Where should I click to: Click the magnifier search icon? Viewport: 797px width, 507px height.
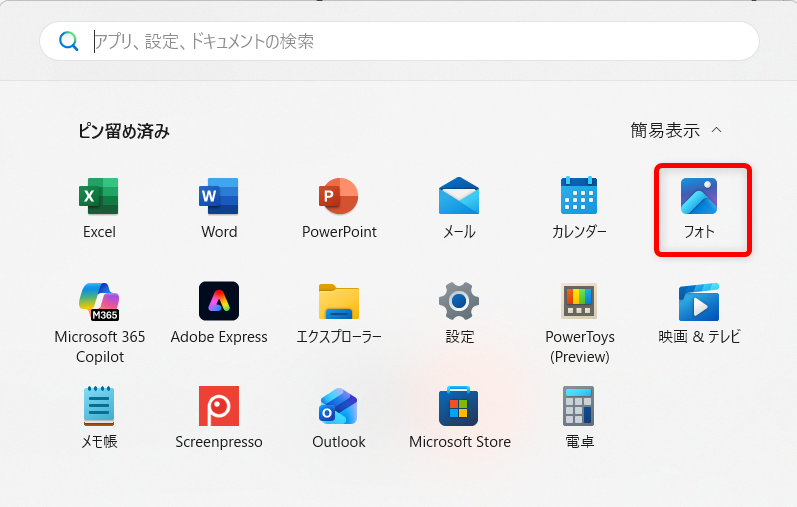69,41
